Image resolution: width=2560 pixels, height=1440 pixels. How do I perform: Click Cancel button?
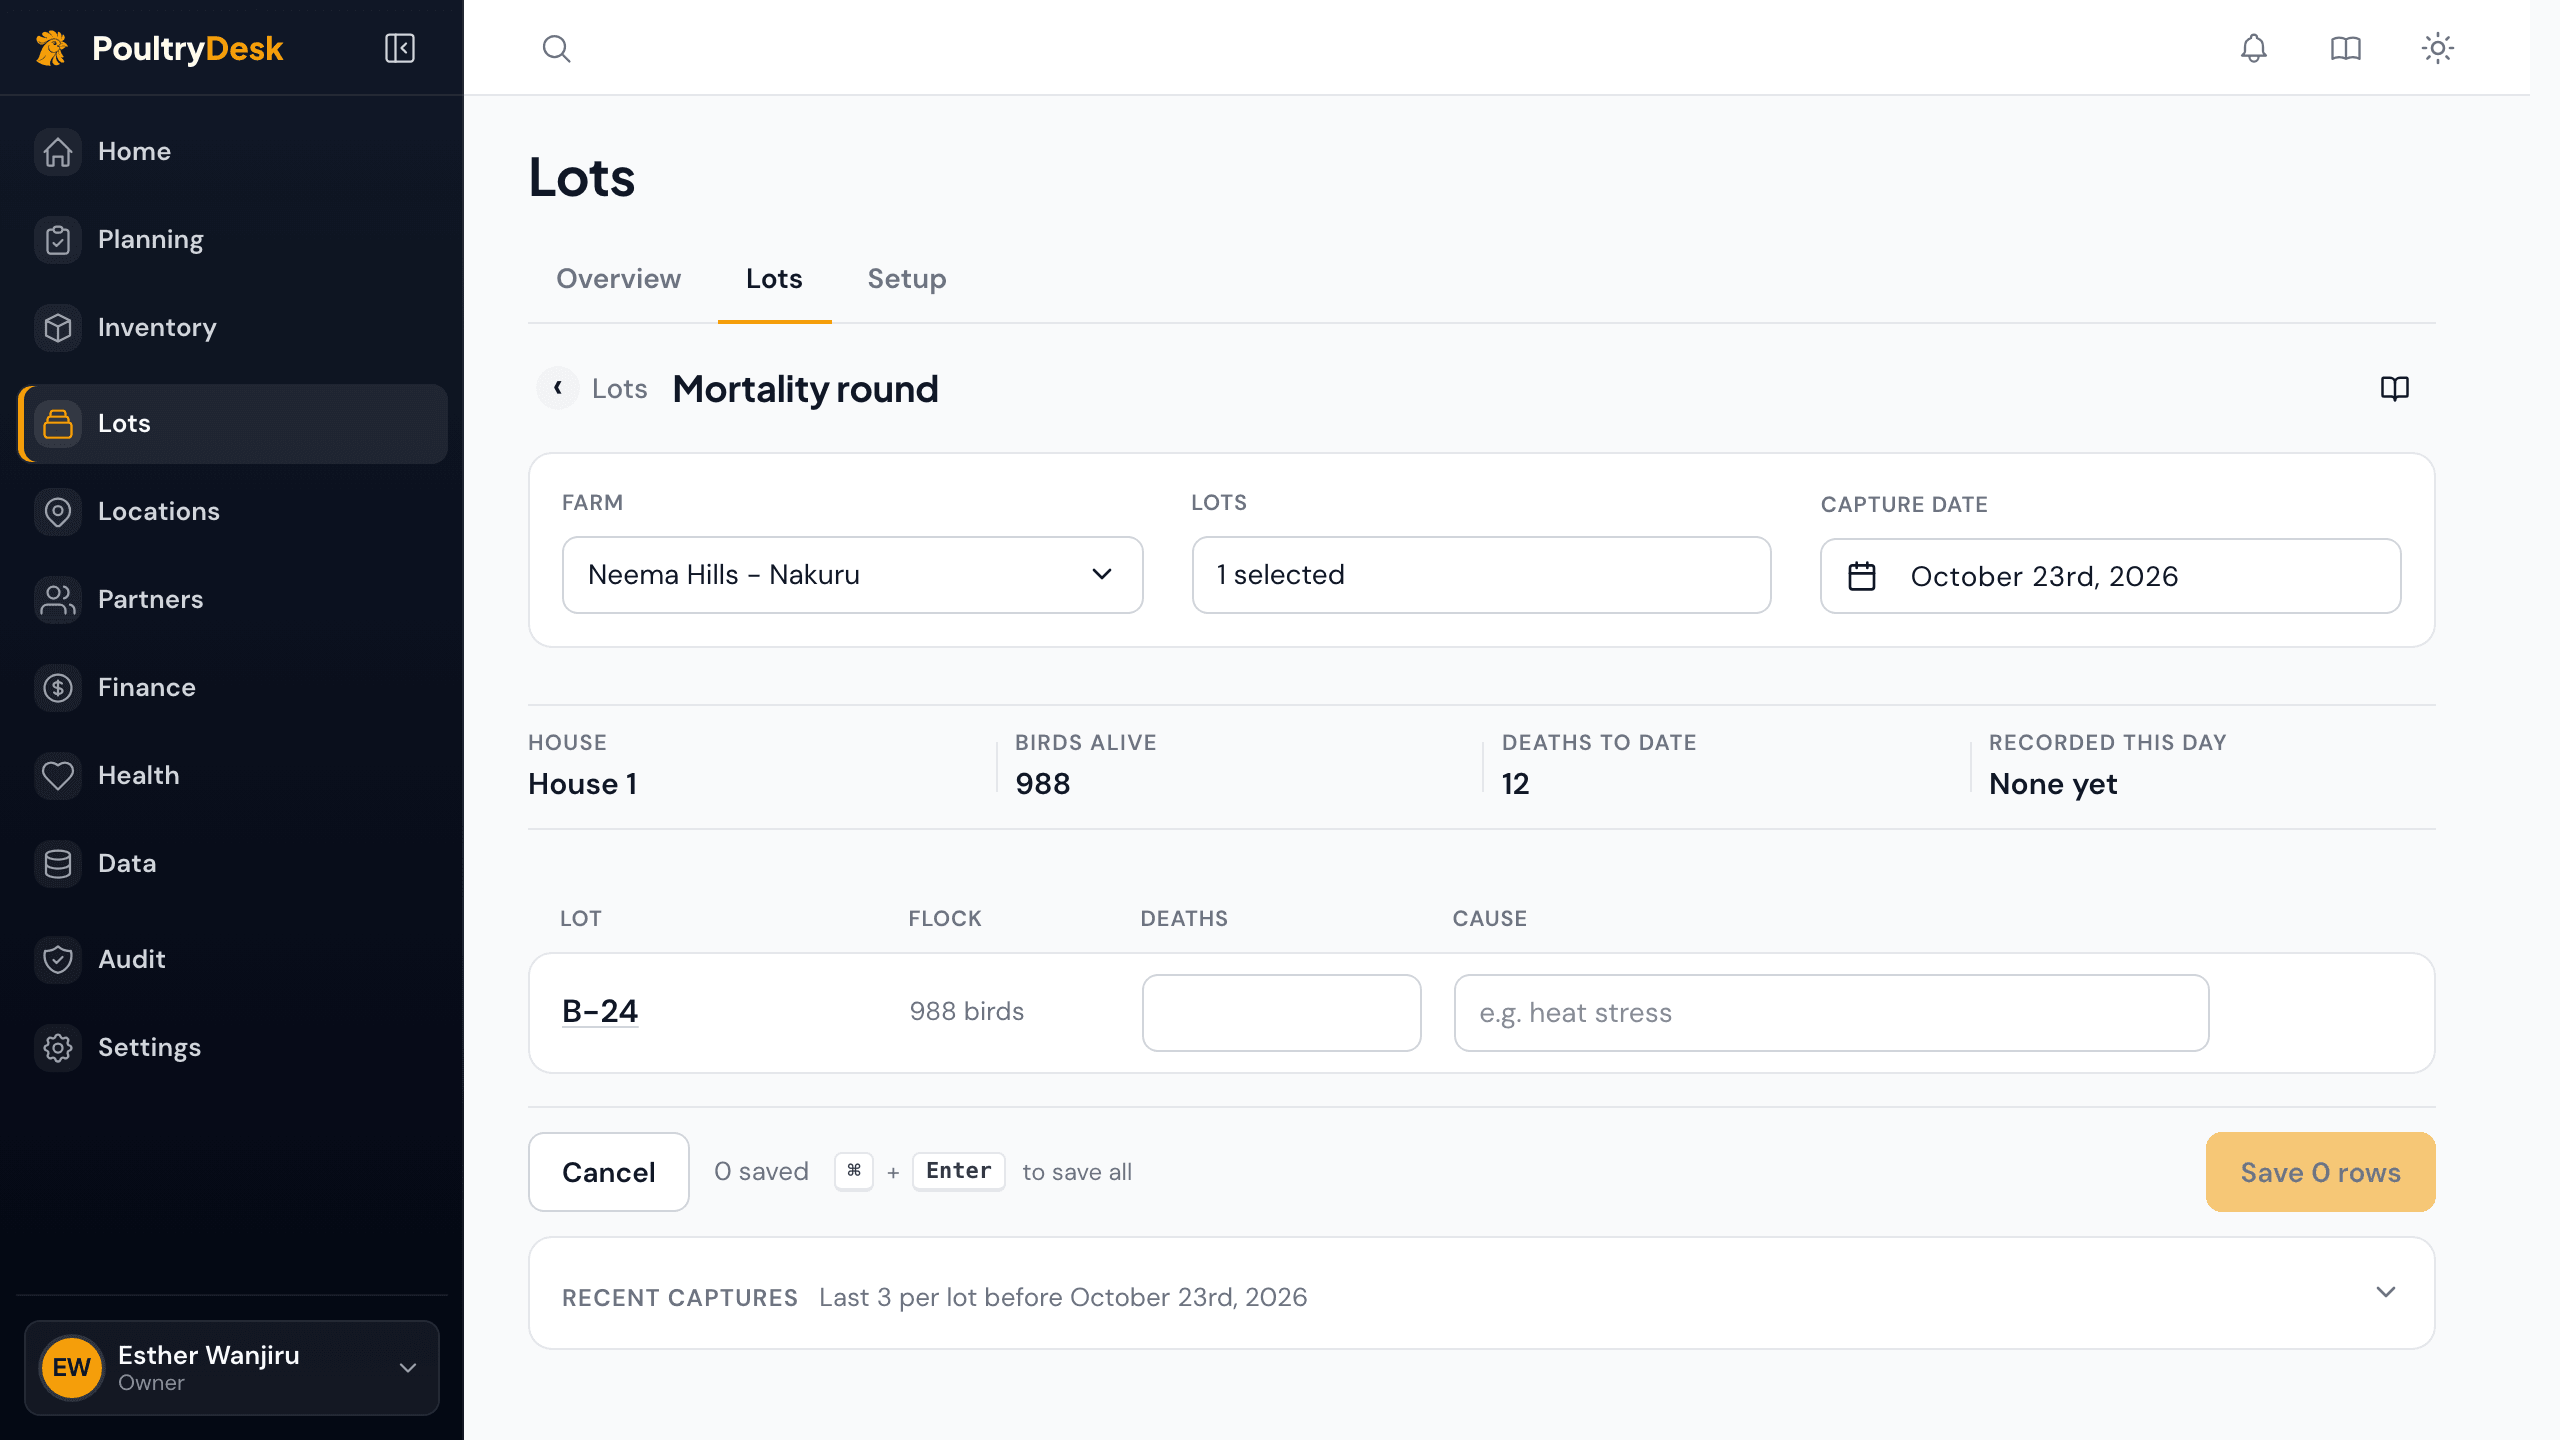(608, 1172)
